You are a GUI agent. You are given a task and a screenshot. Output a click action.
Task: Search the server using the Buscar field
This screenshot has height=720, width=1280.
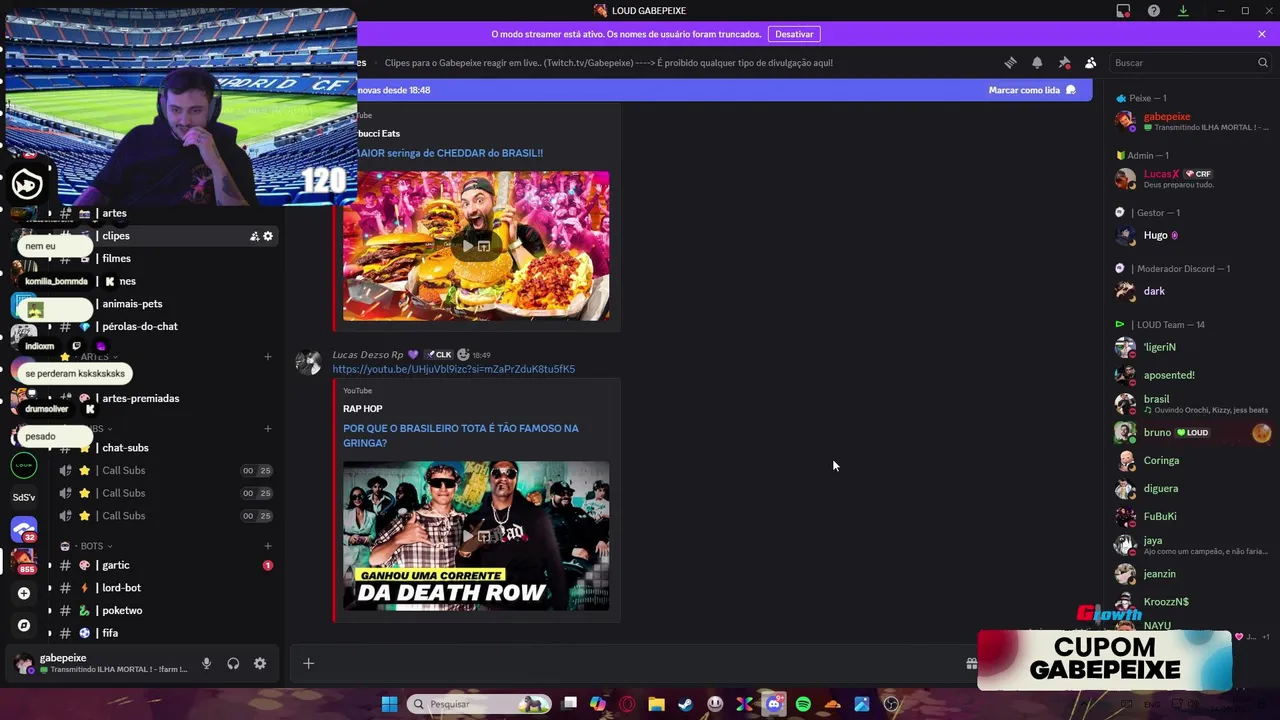click(1190, 62)
